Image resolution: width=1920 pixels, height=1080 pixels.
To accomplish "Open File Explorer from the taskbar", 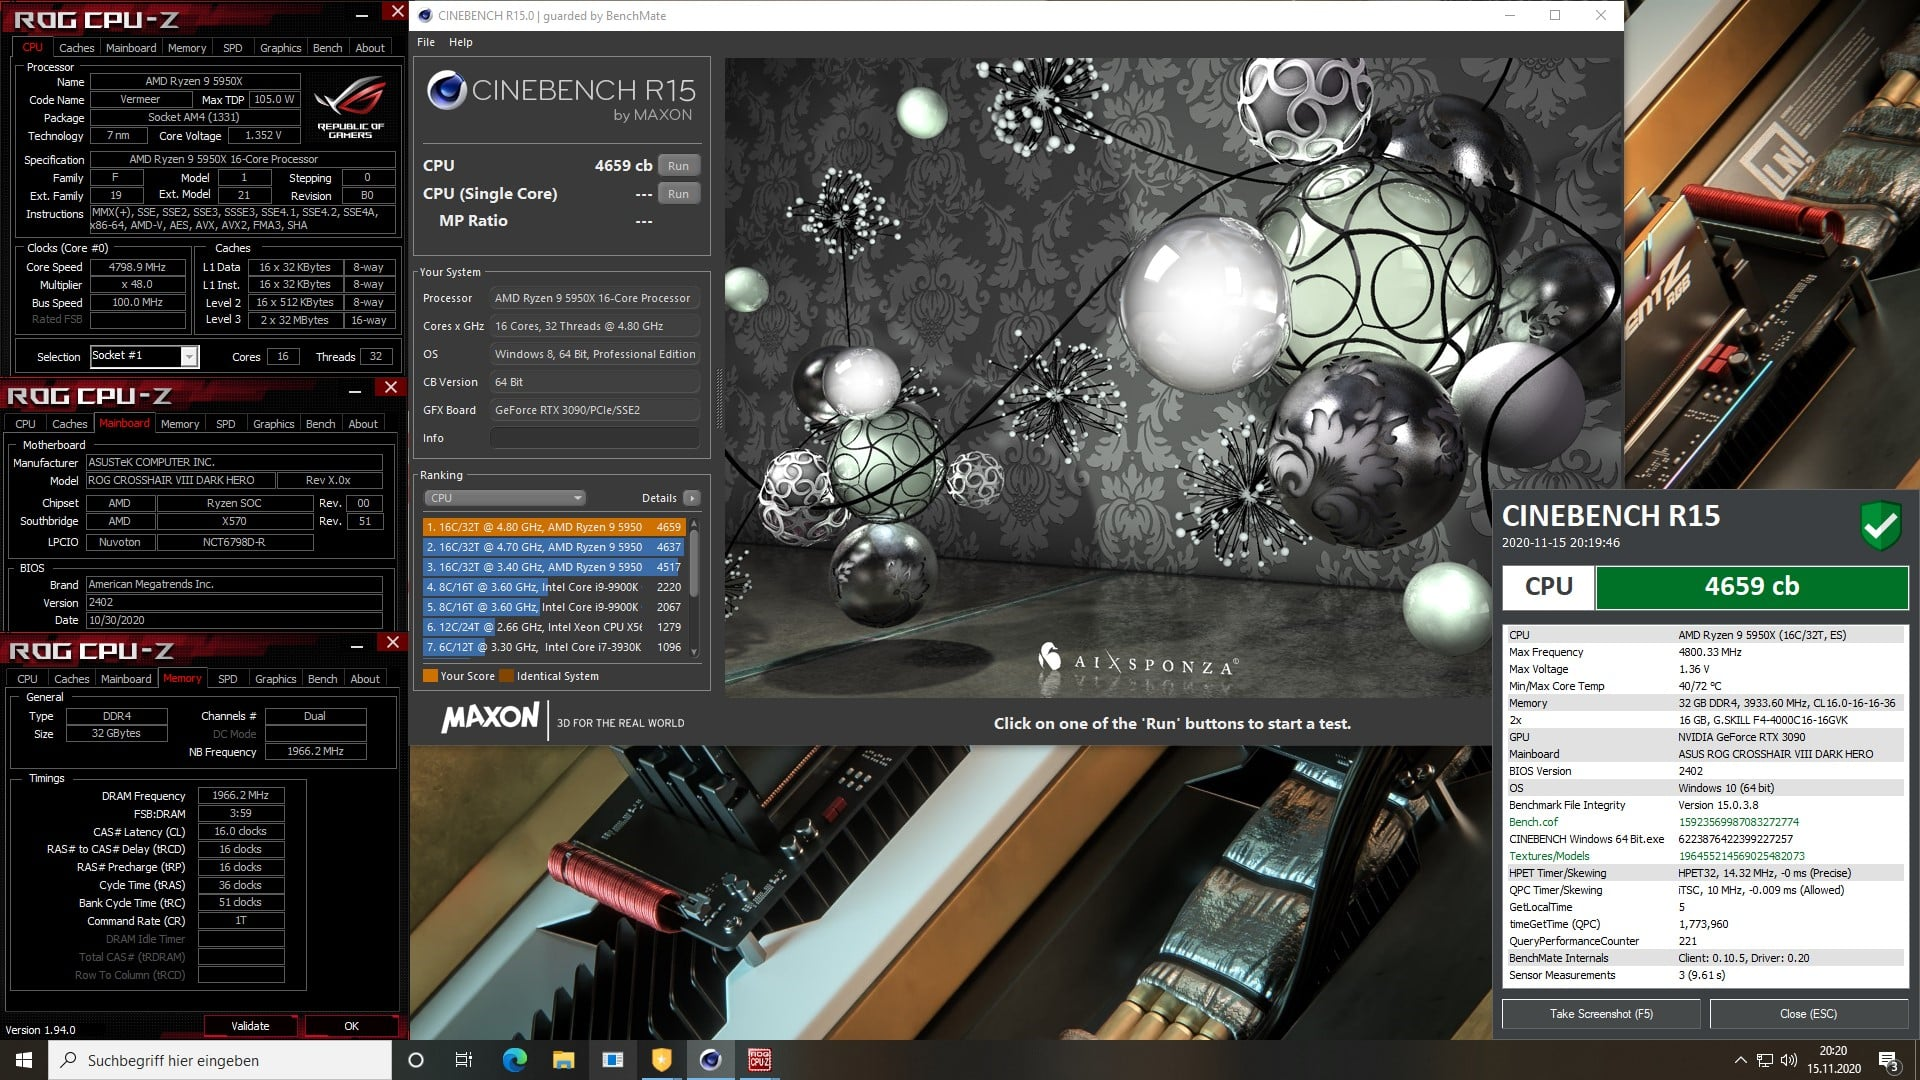I will click(x=563, y=1060).
